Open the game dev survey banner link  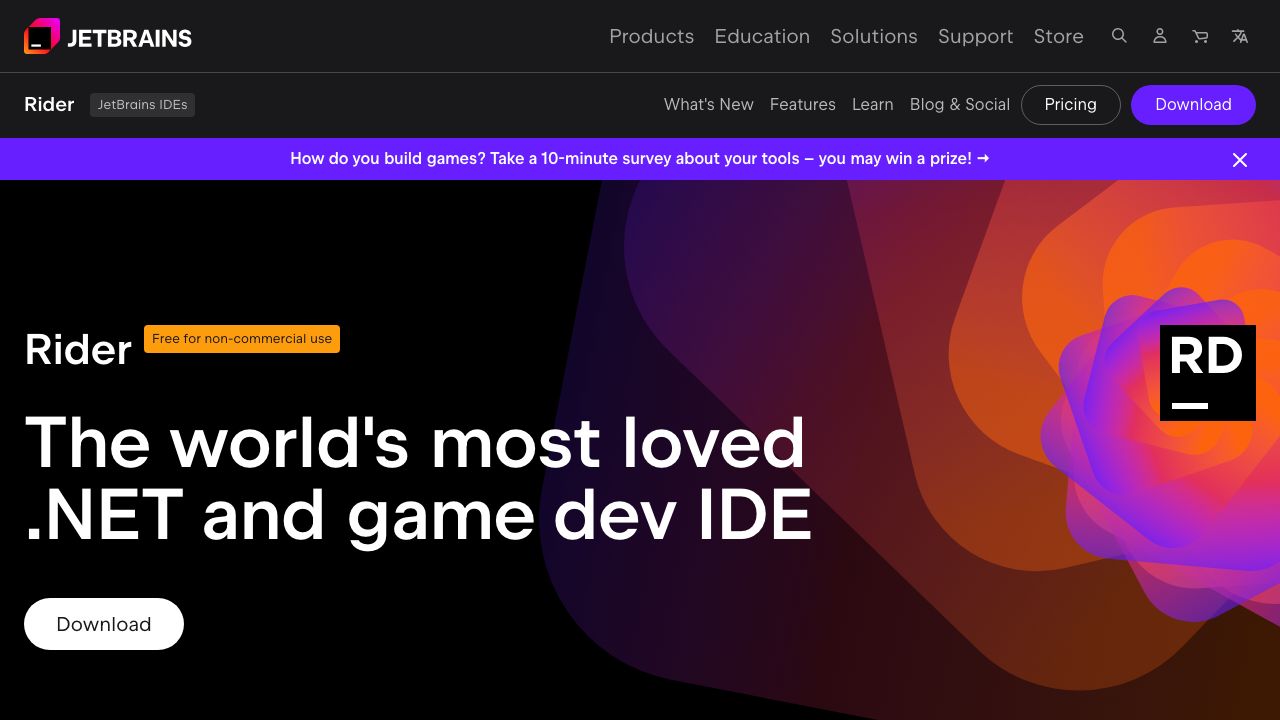[x=640, y=158]
